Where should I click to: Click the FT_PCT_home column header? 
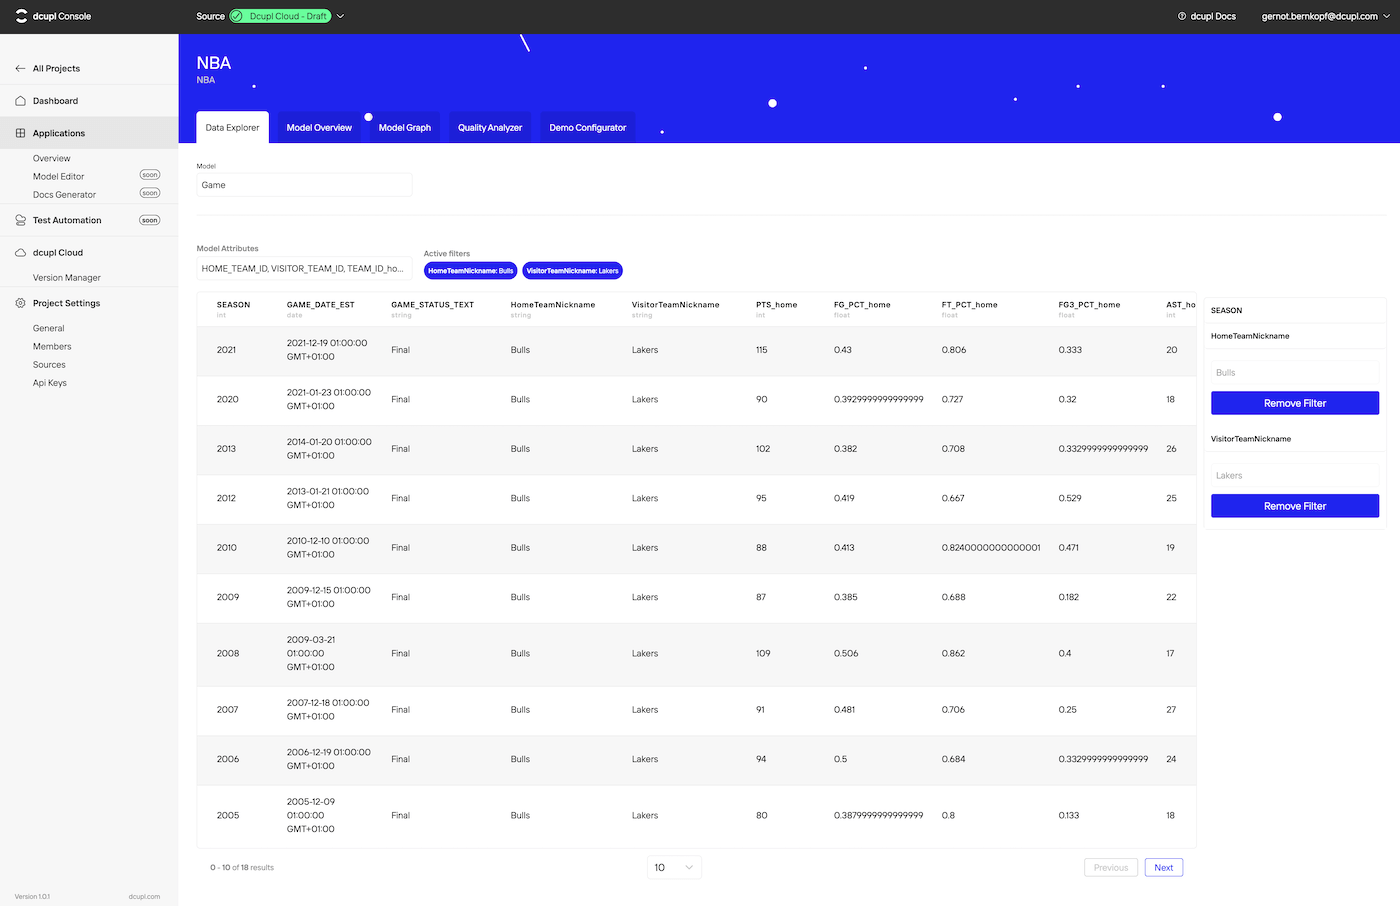click(969, 304)
